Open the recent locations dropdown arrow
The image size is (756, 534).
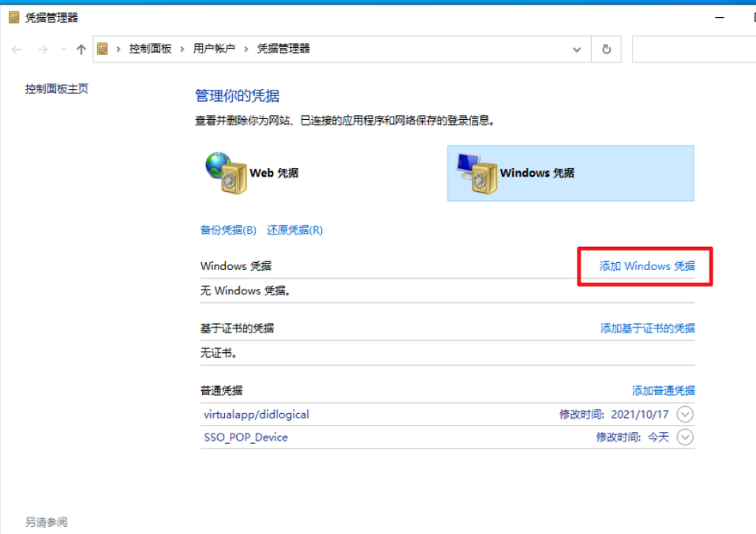[x=63, y=49]
